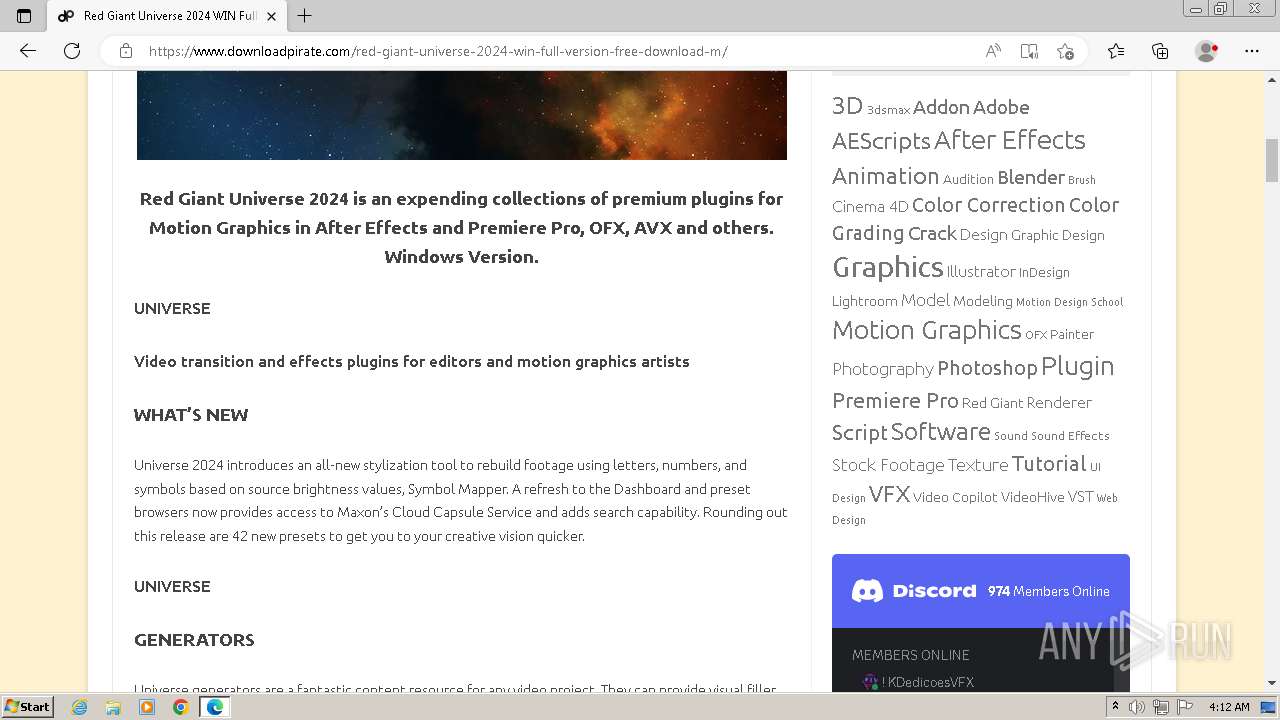This screenshot has width=1280, height=720.
Task: Open the Motion Design School tag
Action: [x=1069, y=302]
